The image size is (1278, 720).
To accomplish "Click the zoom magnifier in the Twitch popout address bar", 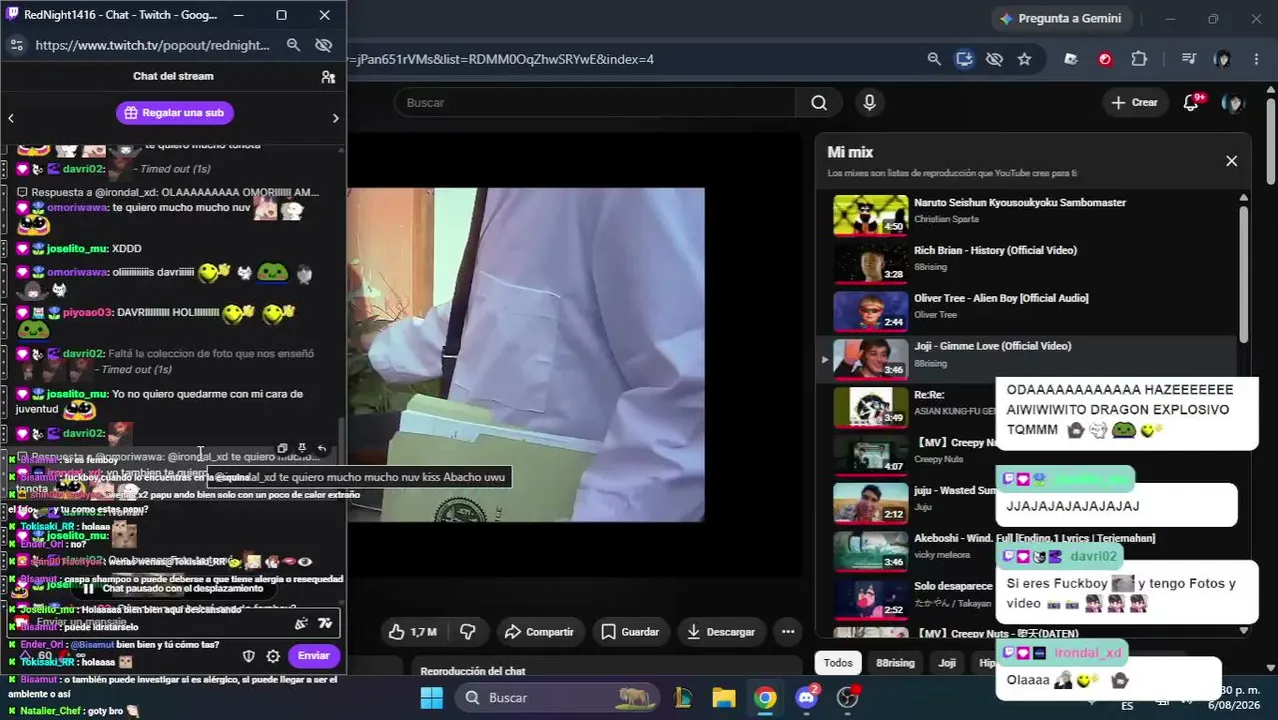I will (x=293, y=45).
